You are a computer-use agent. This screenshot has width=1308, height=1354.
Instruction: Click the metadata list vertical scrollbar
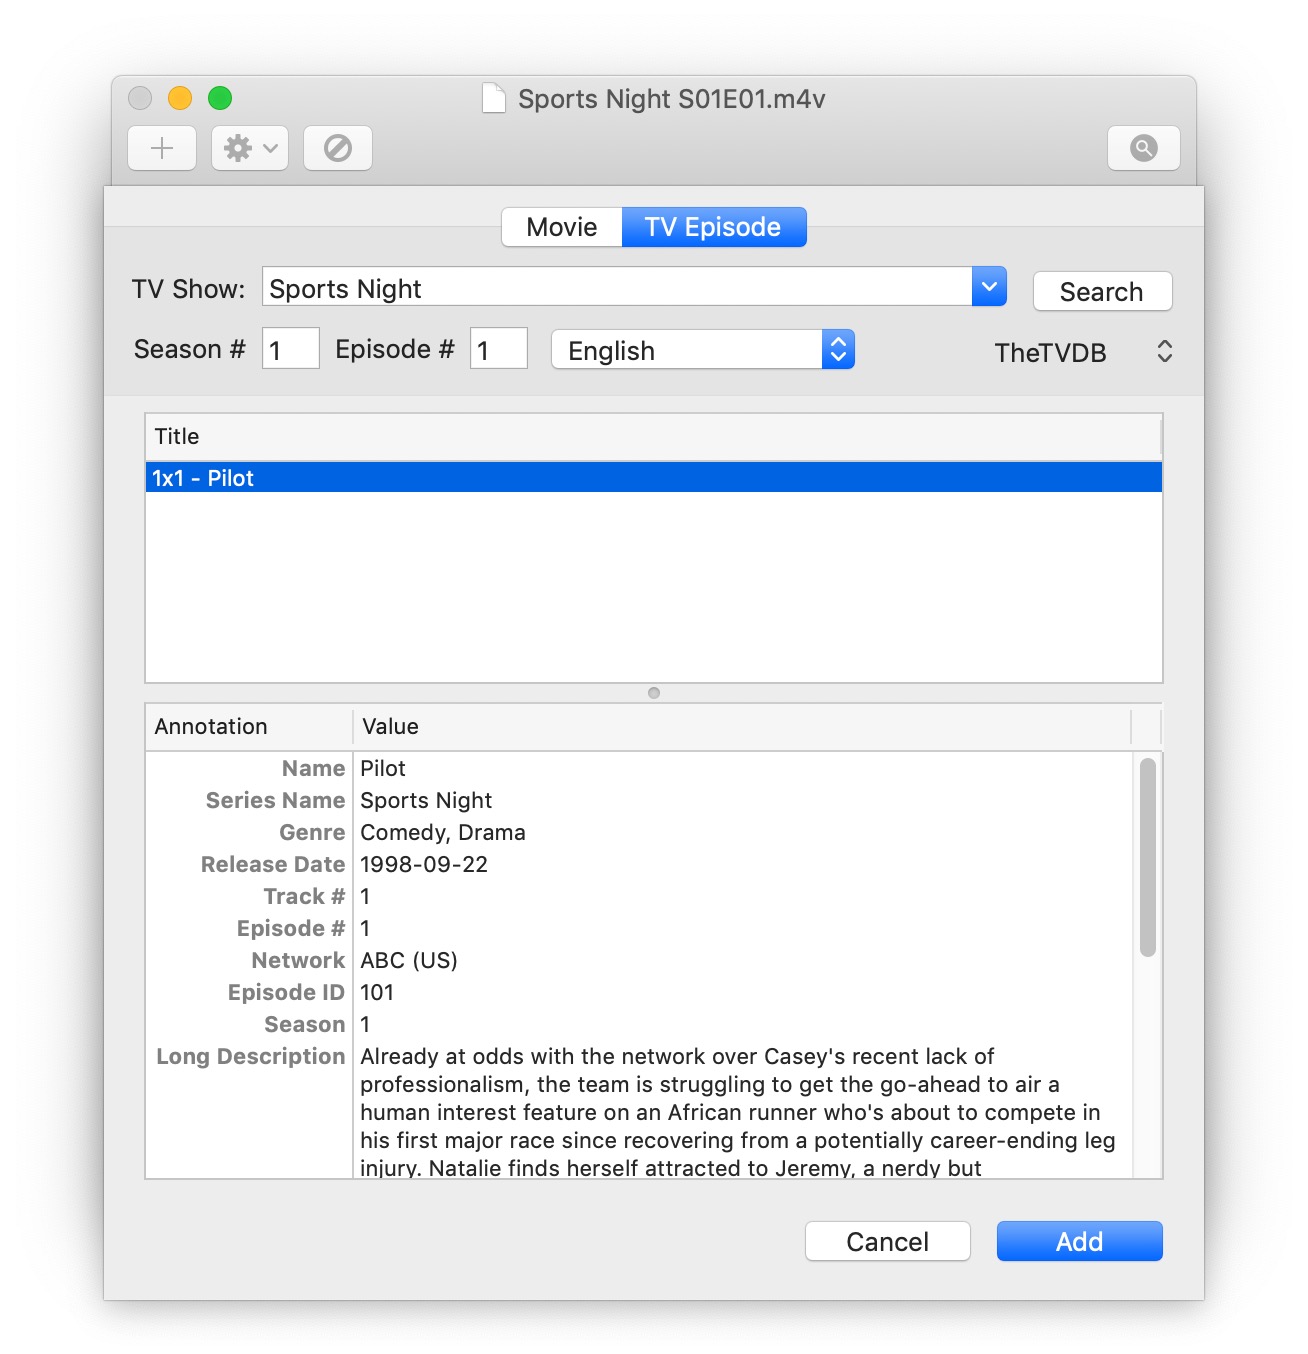1148,858
